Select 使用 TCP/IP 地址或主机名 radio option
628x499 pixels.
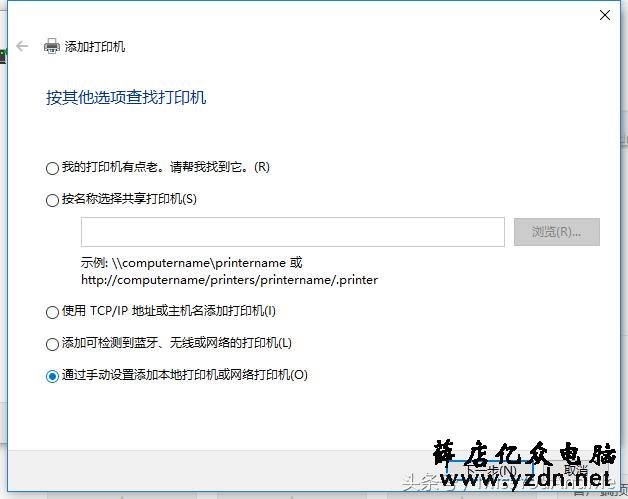52,312
